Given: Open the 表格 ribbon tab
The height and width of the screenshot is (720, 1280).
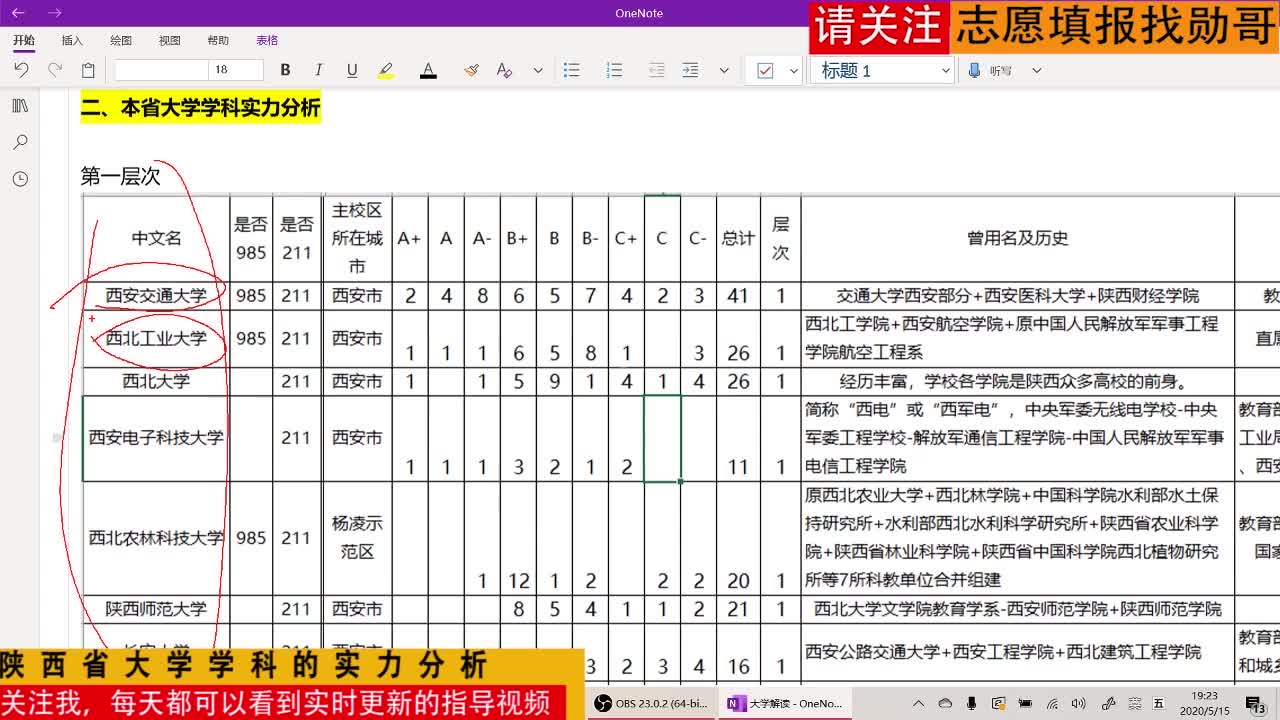Looking at the screenshot, I should click(267, 40).
